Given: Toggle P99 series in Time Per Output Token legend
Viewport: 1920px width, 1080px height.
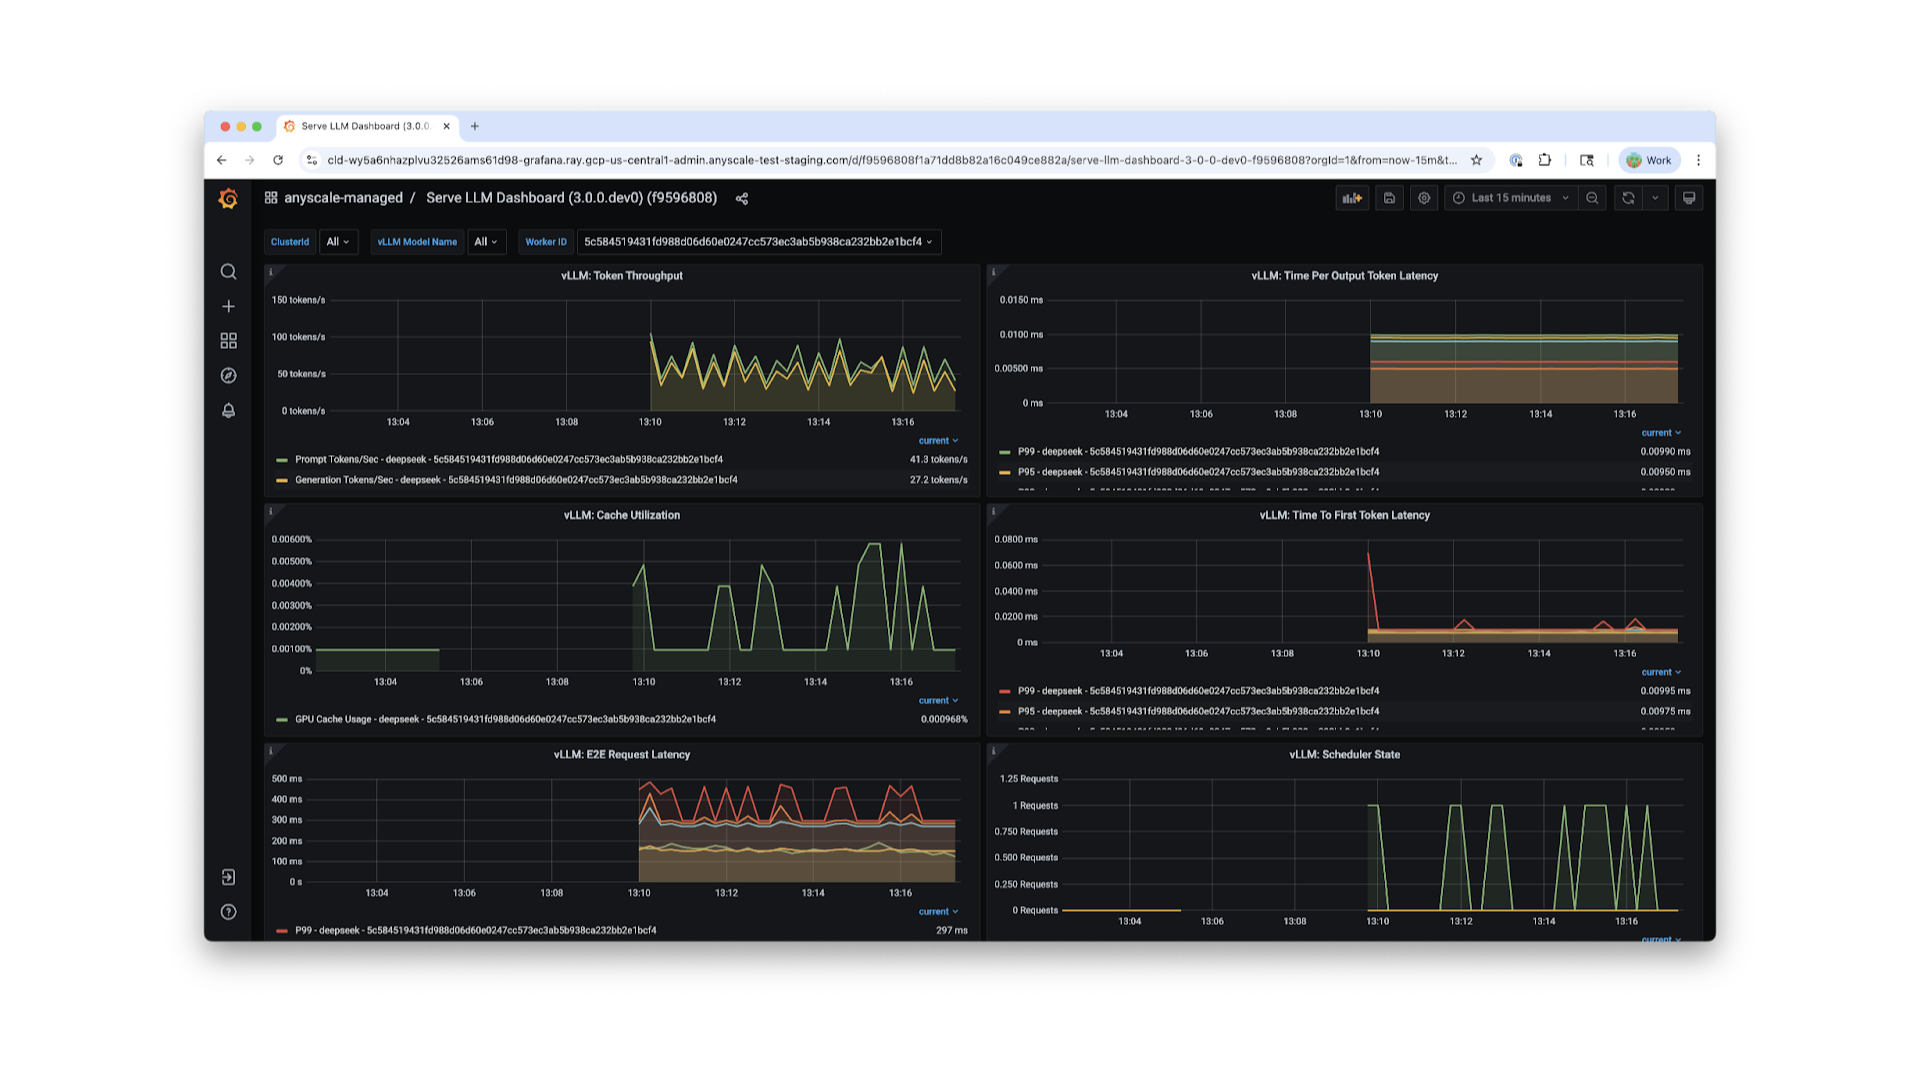Looking at the screenshot, I should pos(1198,452).
